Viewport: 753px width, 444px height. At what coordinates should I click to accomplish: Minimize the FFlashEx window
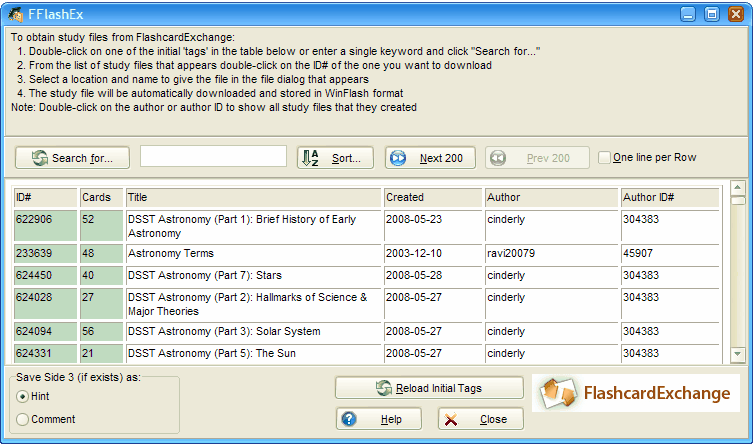pos(688,14)
